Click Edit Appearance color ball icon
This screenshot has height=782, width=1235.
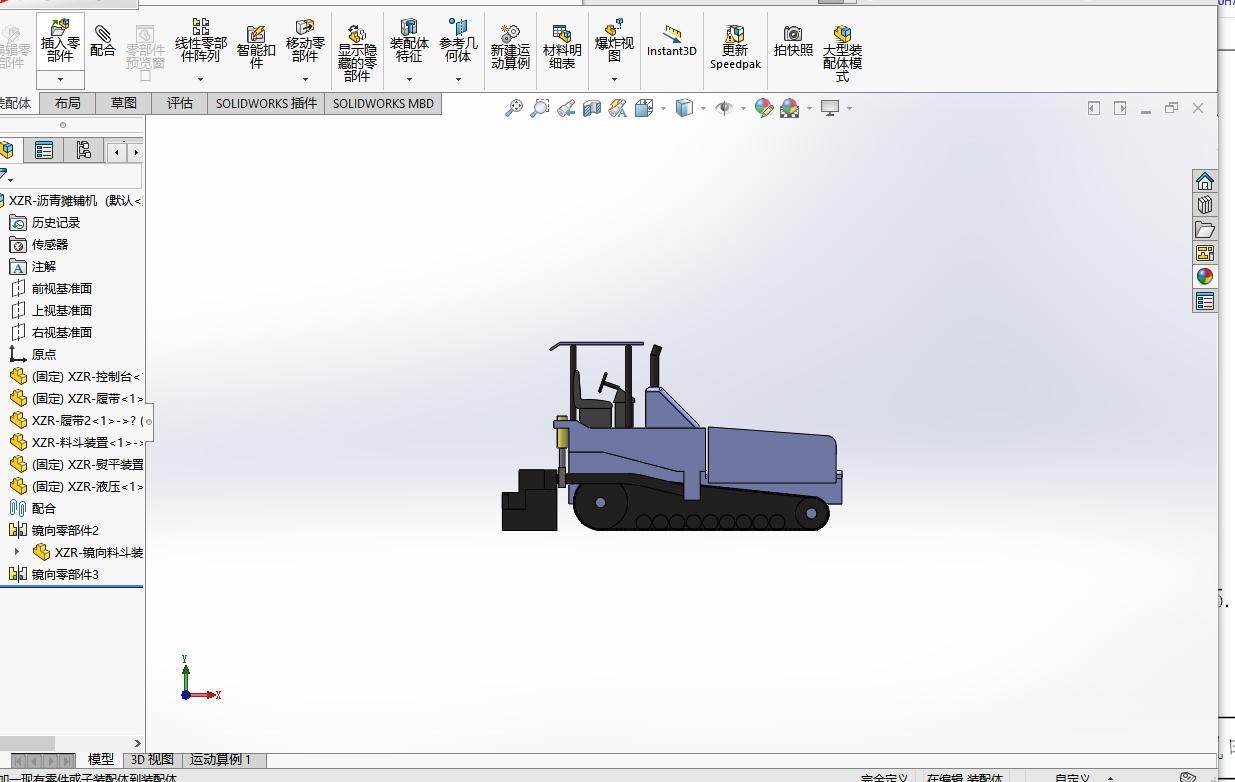pyautogui.click(x=764, y=108)
